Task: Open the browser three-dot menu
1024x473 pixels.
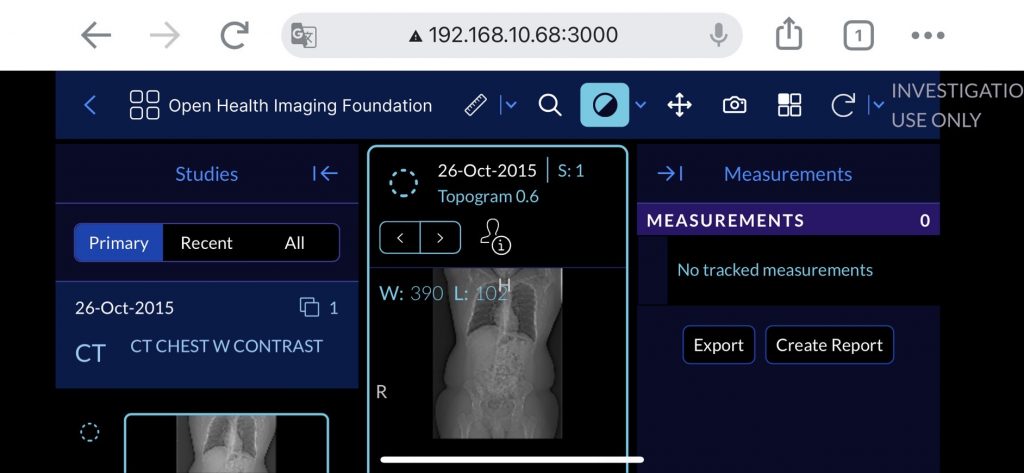Action: [x=928, y=35]
